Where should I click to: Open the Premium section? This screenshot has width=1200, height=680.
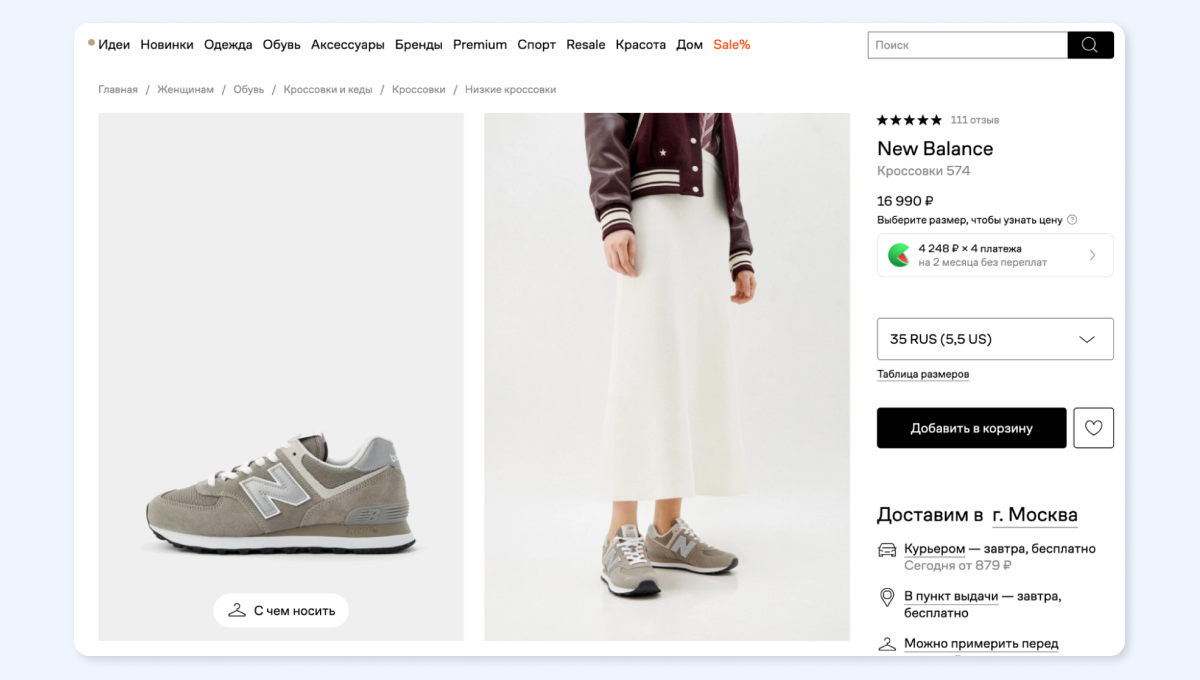click(480, 45)
